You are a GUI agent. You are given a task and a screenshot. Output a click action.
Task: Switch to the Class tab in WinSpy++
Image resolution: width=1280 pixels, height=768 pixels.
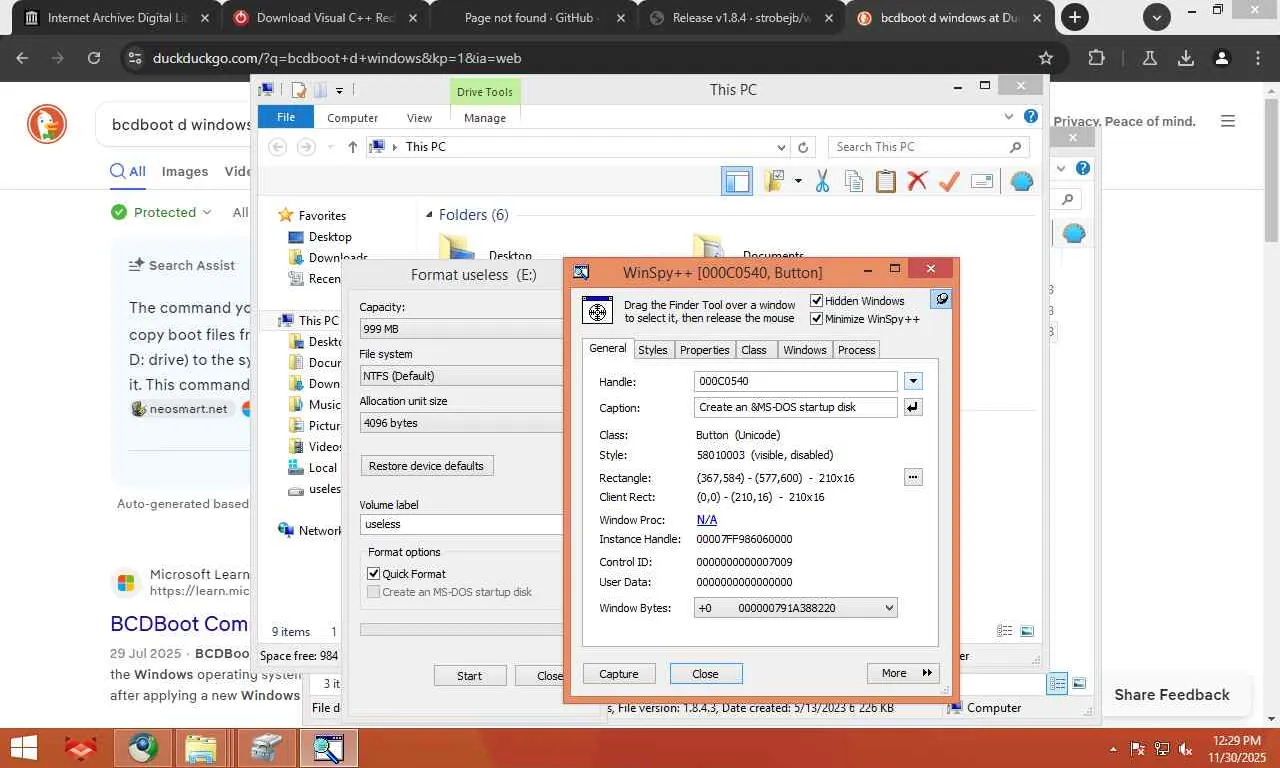(754, 350)
